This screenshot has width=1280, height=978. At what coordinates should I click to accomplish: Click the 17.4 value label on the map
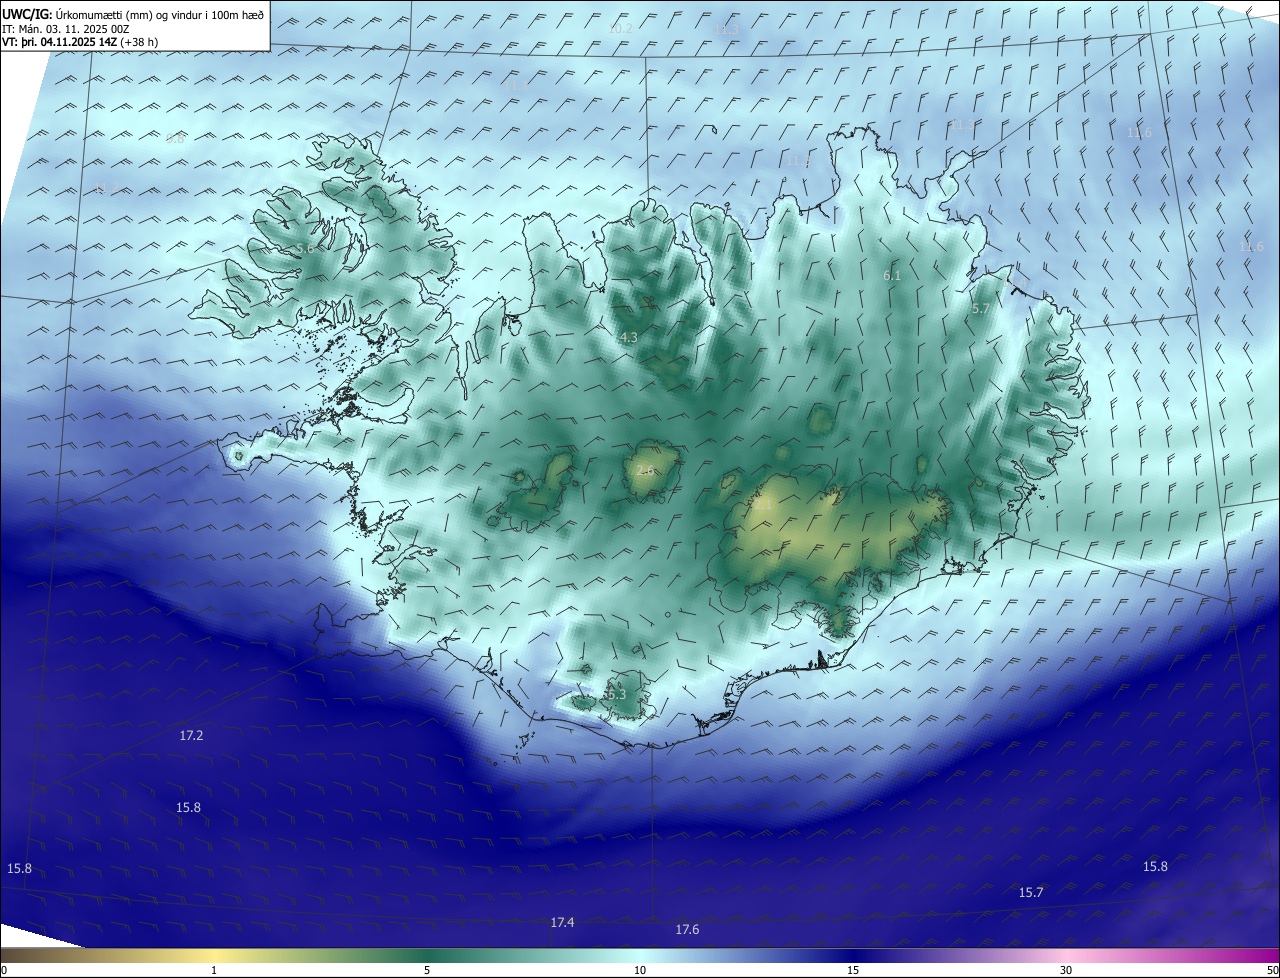[x=562, y=922]
